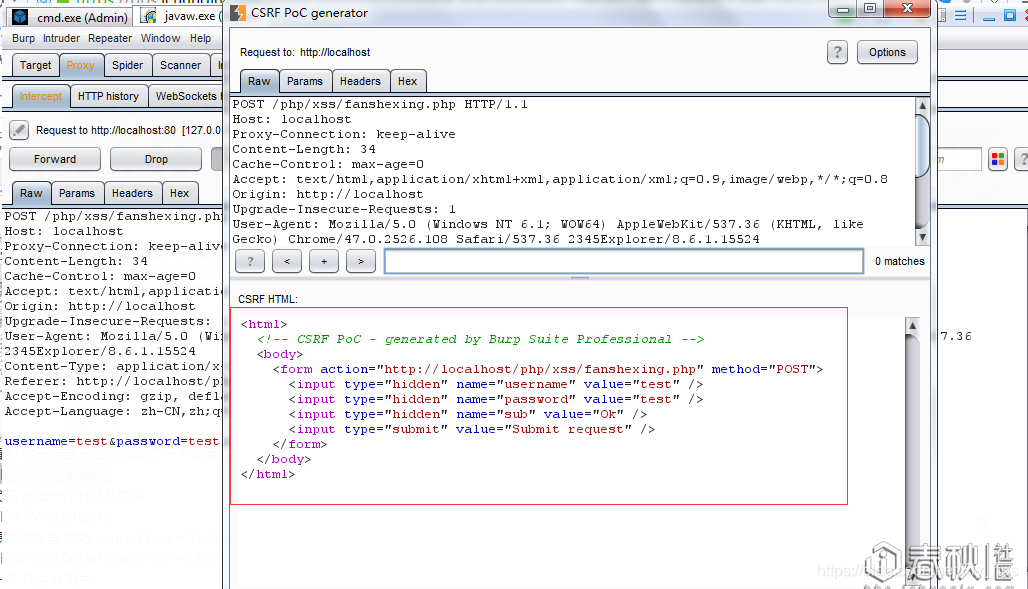Click the CSRF PoC generated comment line
Viewport: 1028px width, 589px height.
pyautogui.click(x=481, y=339)
